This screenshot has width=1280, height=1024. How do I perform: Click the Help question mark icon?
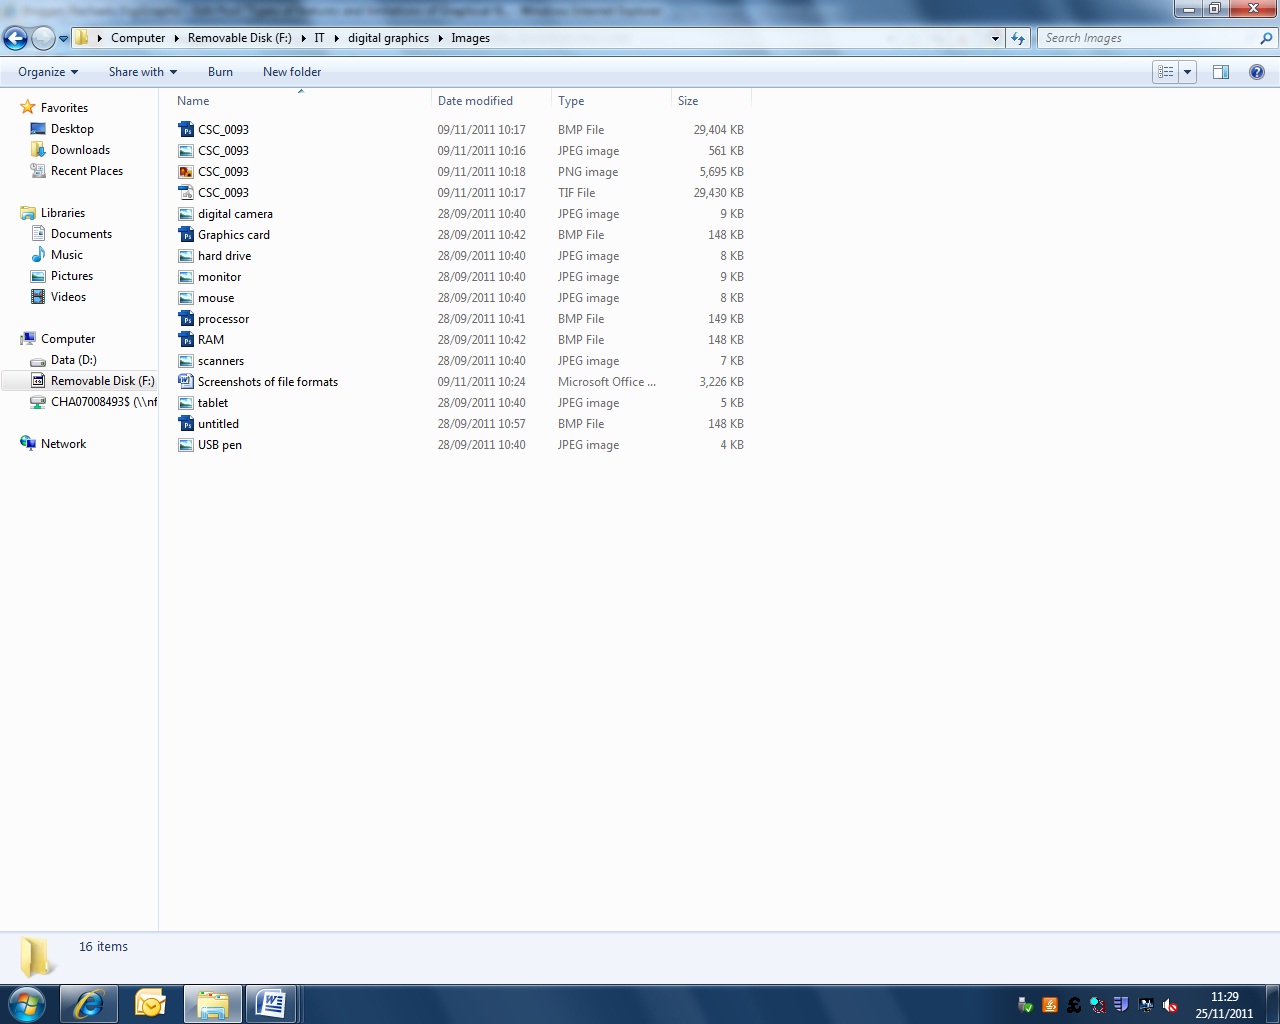1257,72
